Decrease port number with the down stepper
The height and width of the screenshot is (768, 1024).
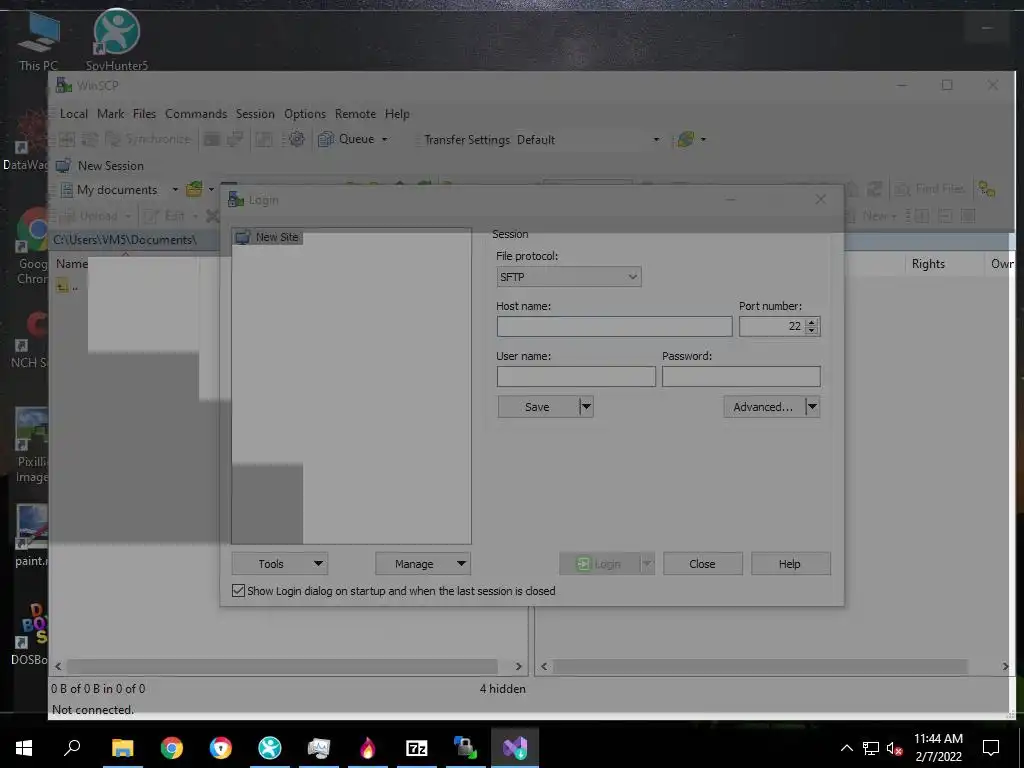tap(812, 331)
